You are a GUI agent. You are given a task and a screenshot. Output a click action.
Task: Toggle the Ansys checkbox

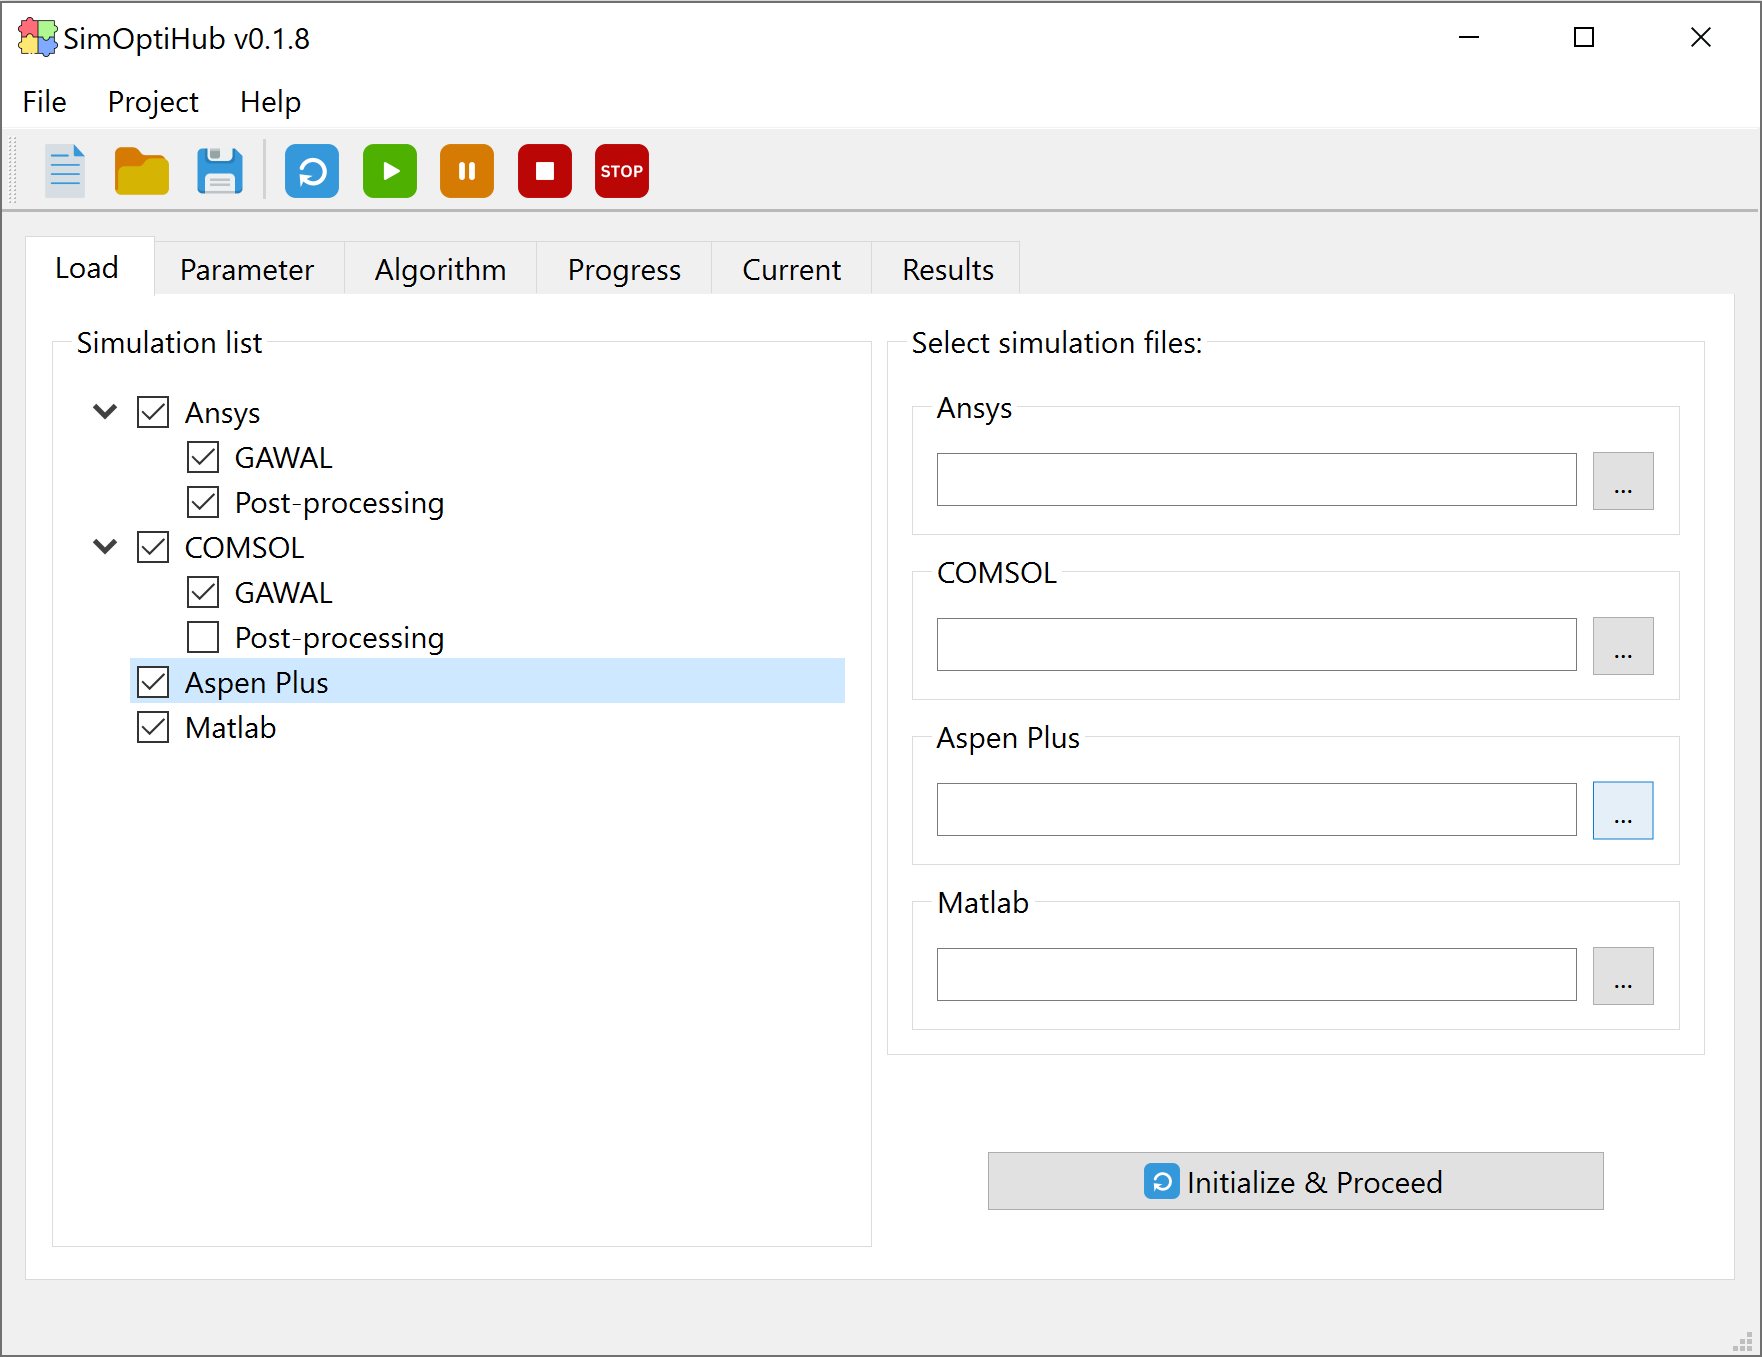click(153, 412)
